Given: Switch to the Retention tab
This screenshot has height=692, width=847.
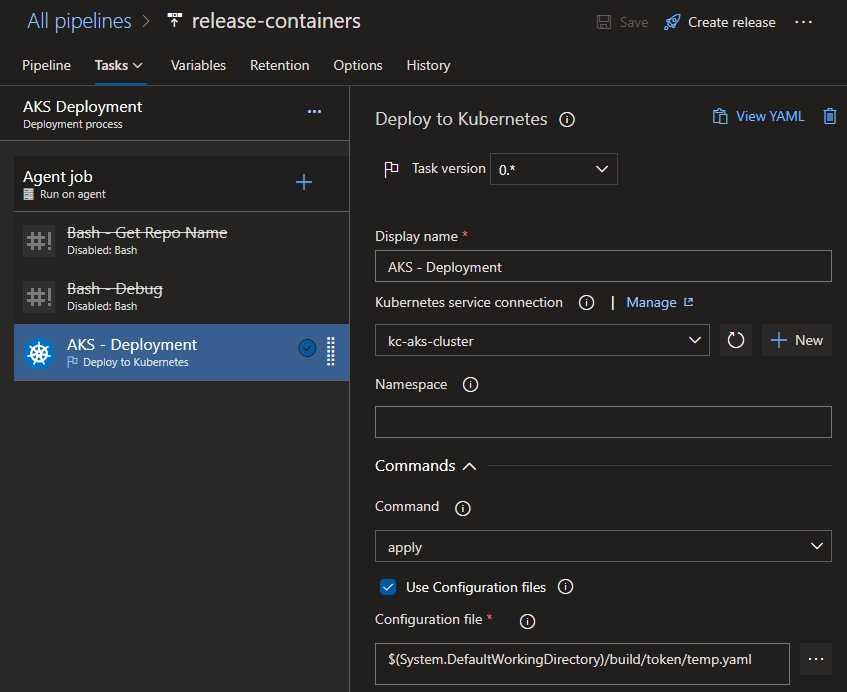Looking at the screenshot, I should coord(280,65).
